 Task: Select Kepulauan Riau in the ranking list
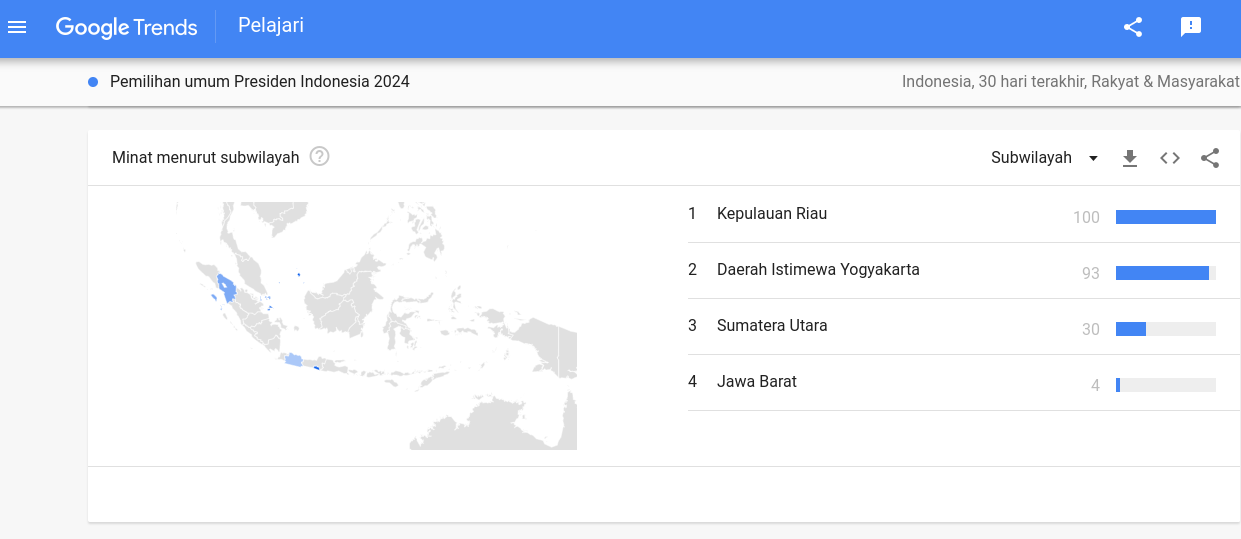pyautogui.click(x=952, y=214)
